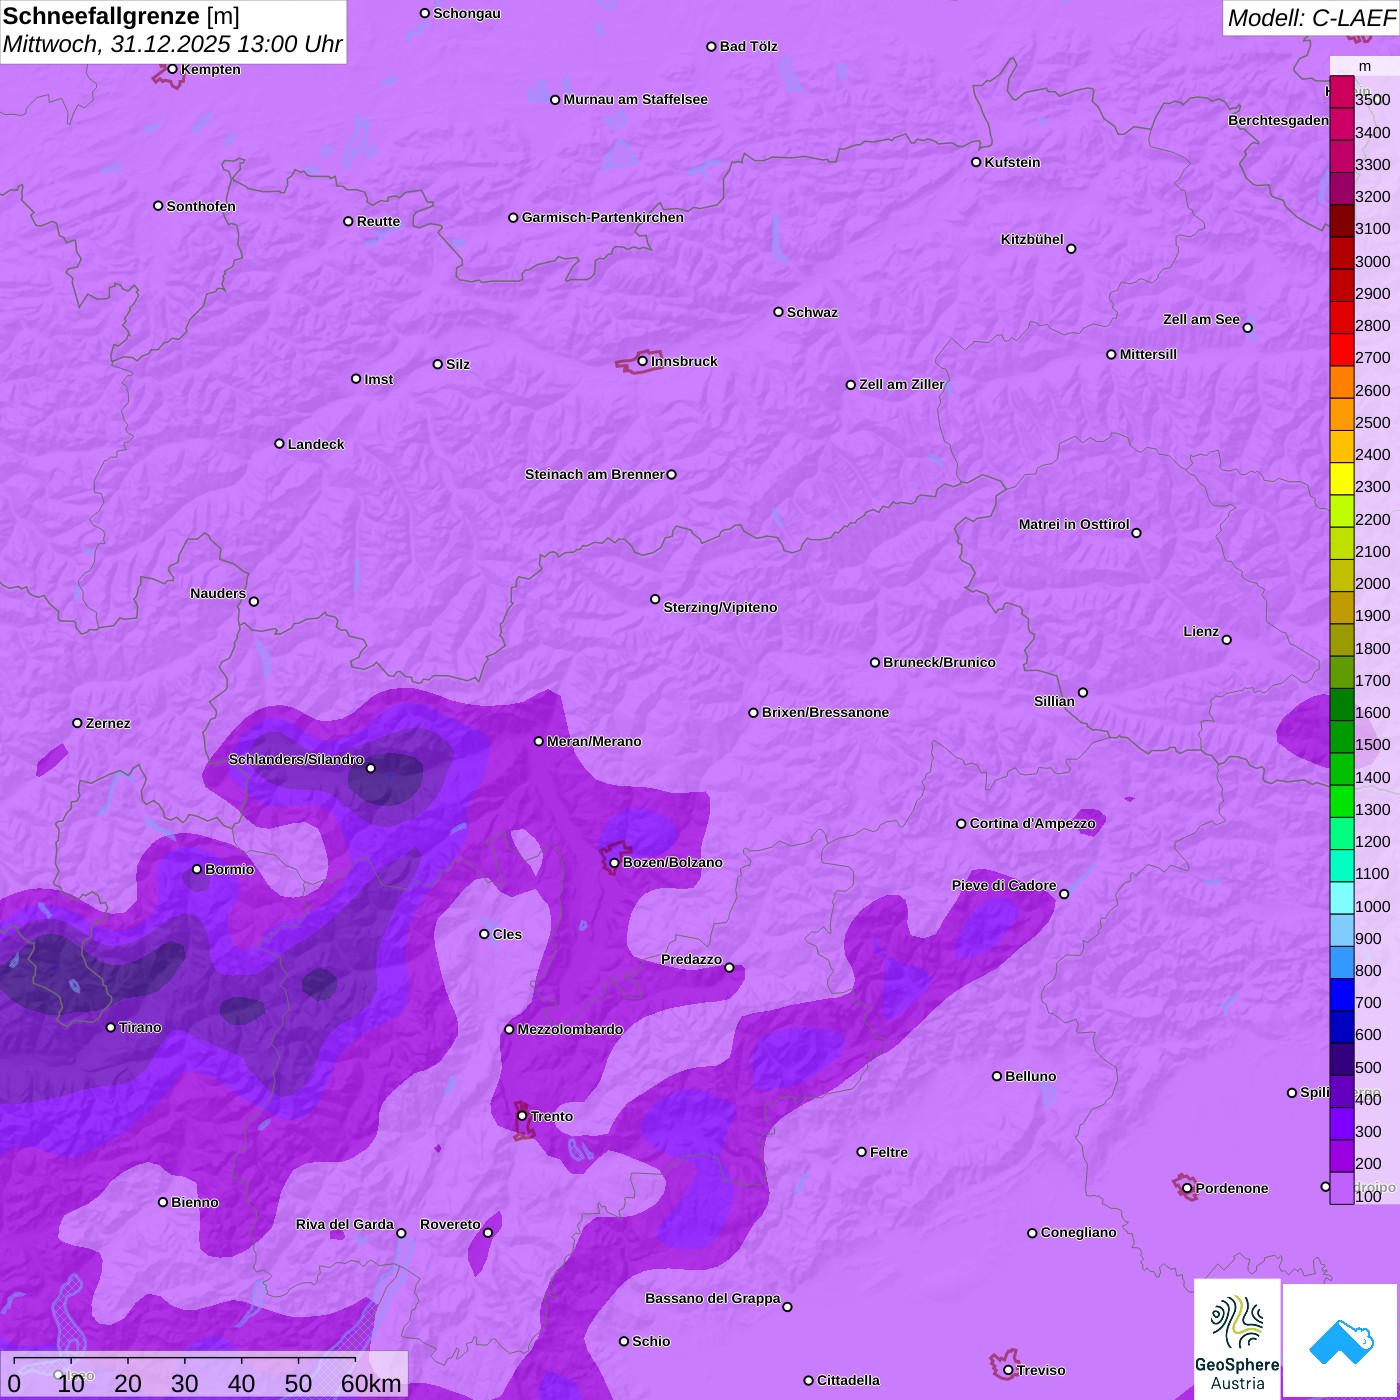Click the Feltre marker dot

click(x=861, y=1152)
